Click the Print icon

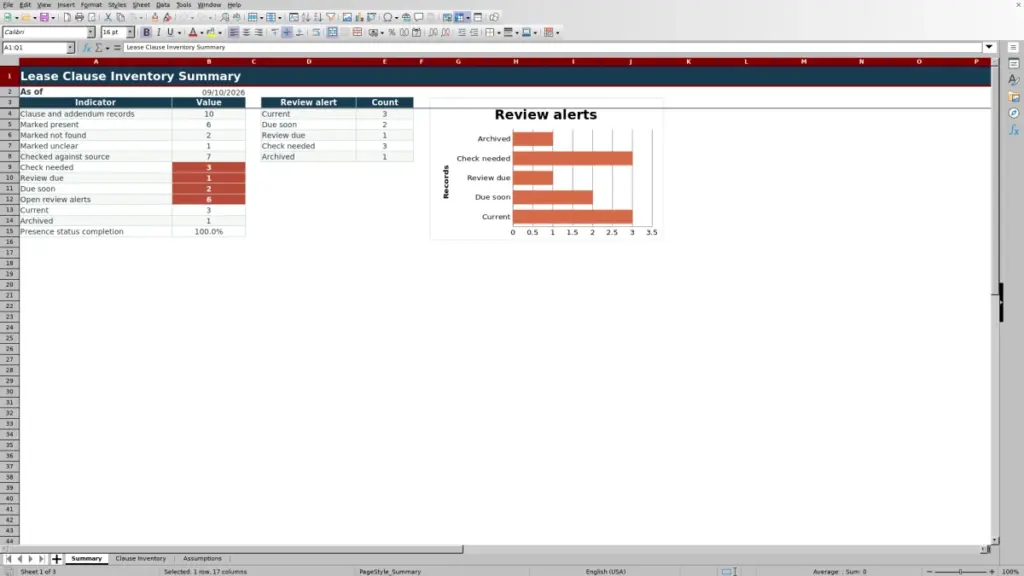pos(79,17)
